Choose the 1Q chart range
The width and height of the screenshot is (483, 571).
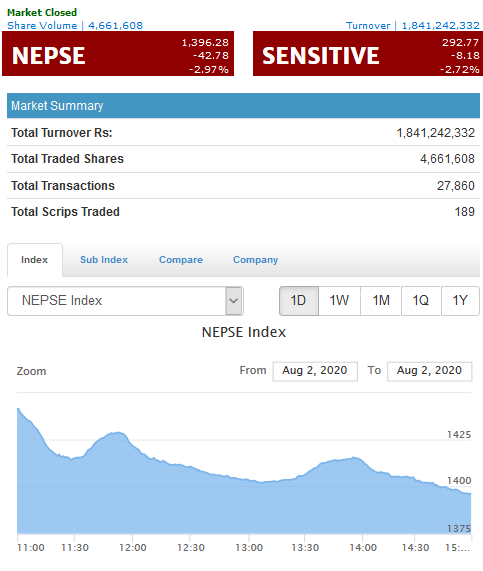coord(421,301)
